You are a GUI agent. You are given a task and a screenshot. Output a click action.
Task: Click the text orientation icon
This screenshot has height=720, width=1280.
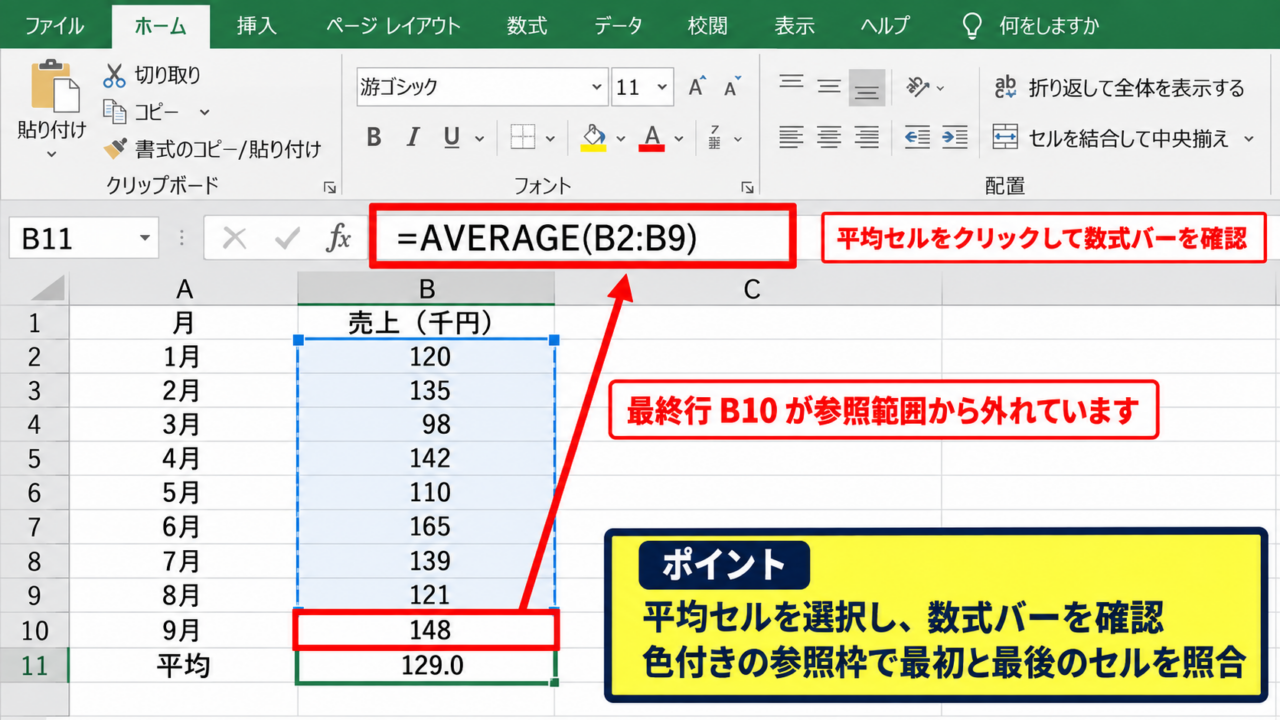918,87
